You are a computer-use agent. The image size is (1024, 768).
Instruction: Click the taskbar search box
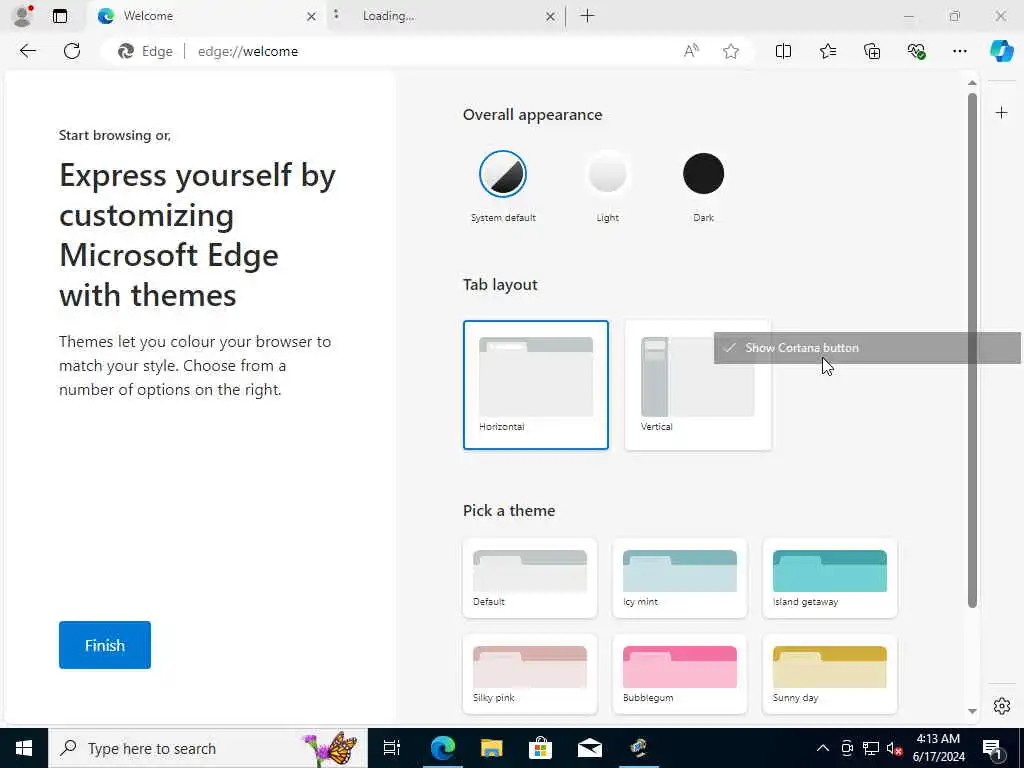tap(208, 748)
